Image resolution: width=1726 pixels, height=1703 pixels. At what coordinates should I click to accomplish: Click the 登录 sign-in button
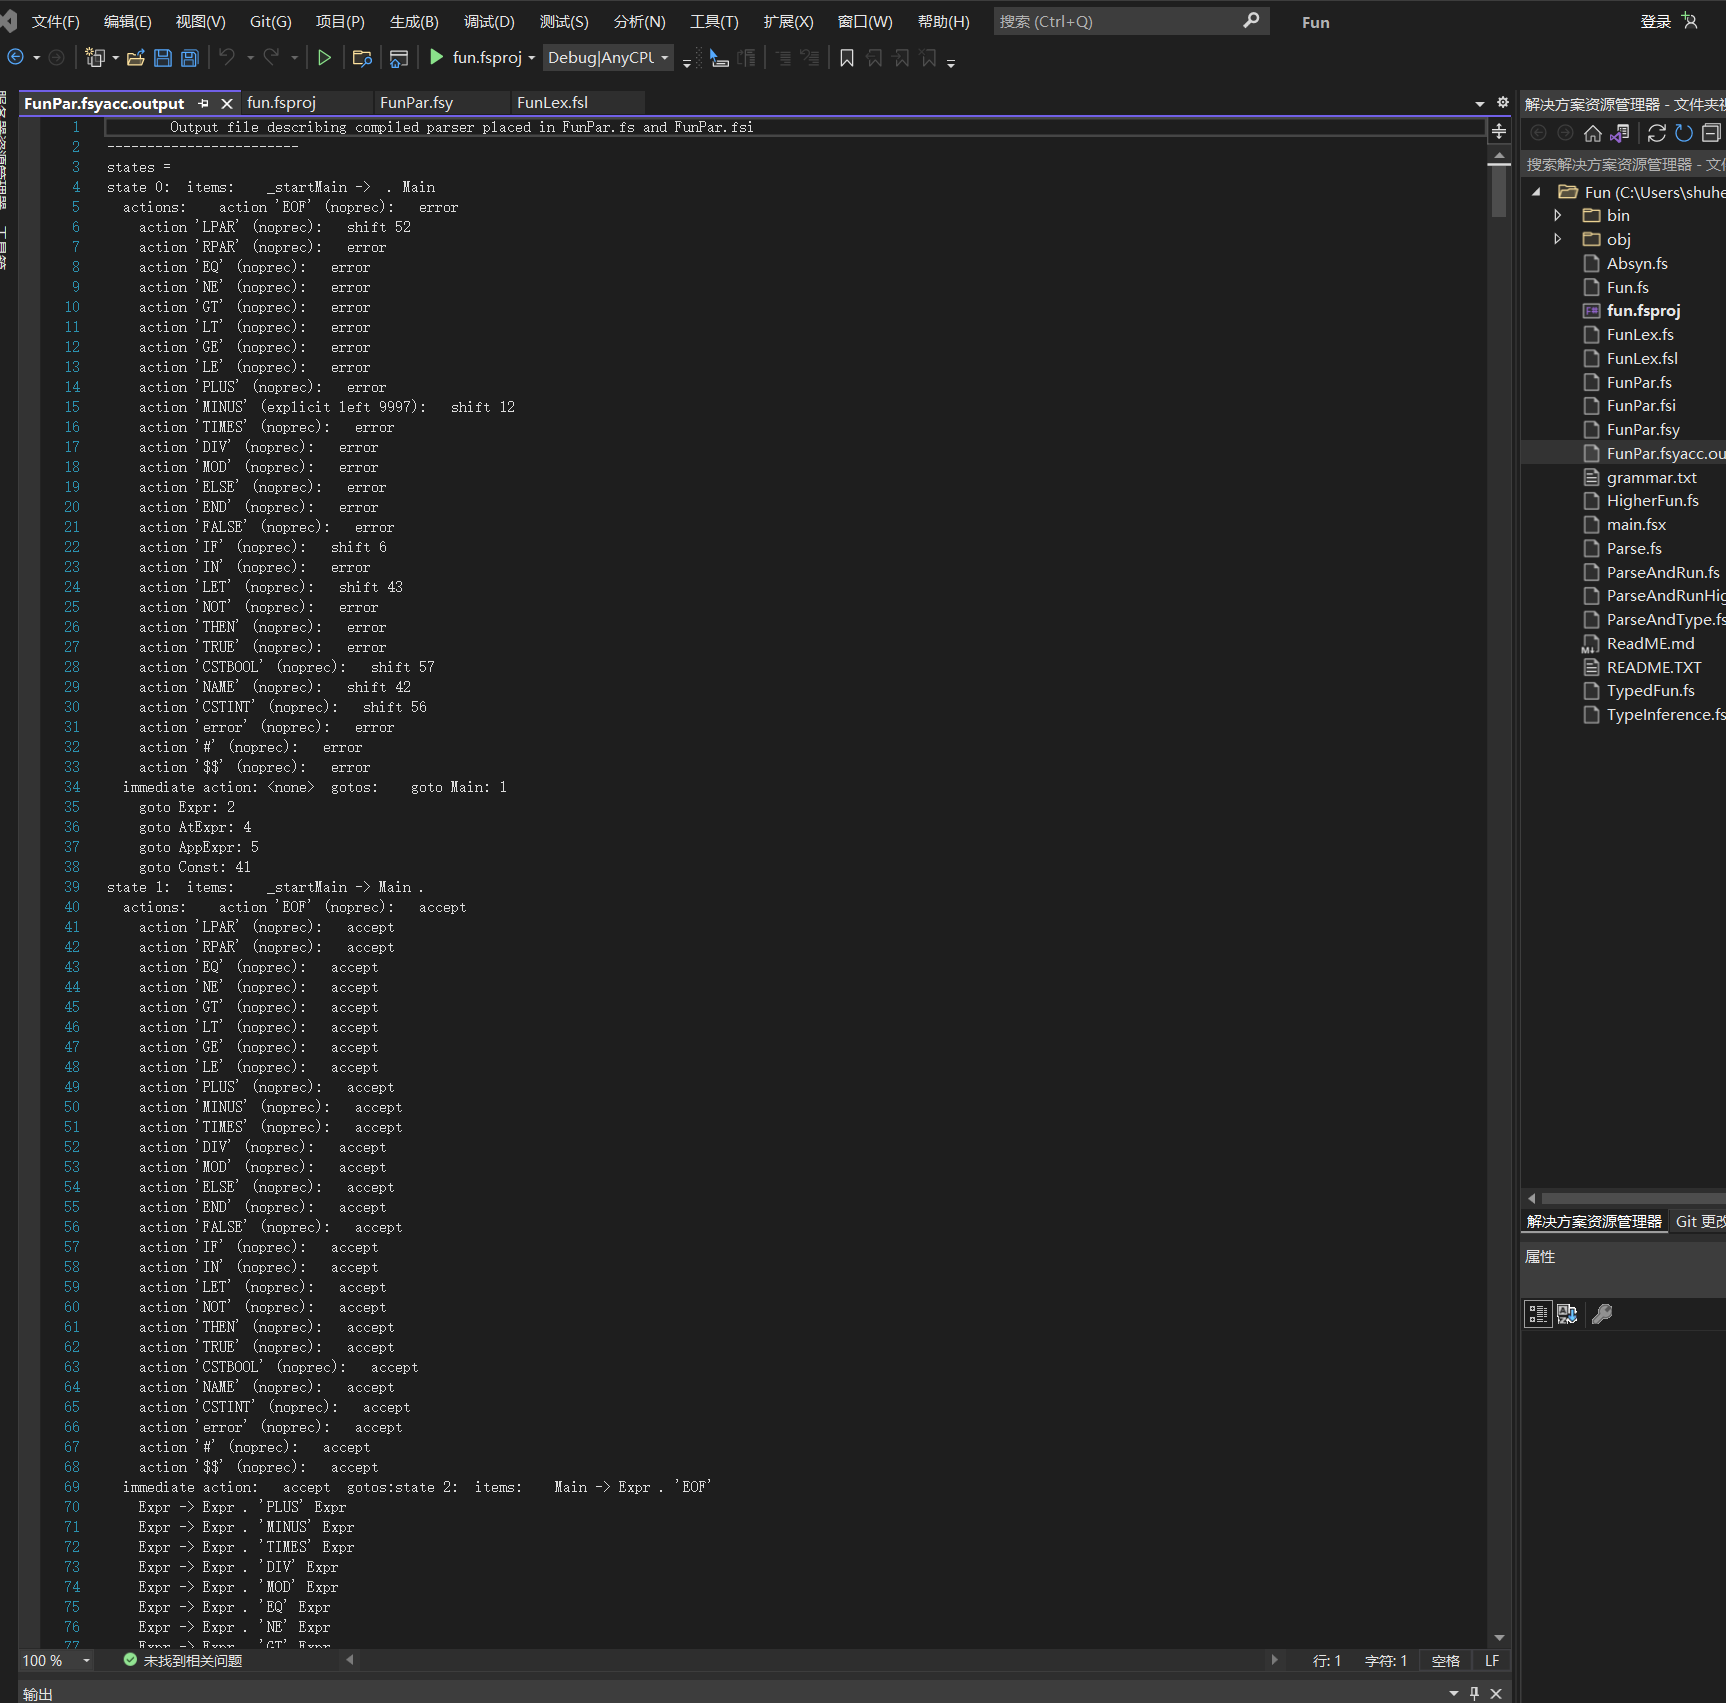pos(1655,22)
